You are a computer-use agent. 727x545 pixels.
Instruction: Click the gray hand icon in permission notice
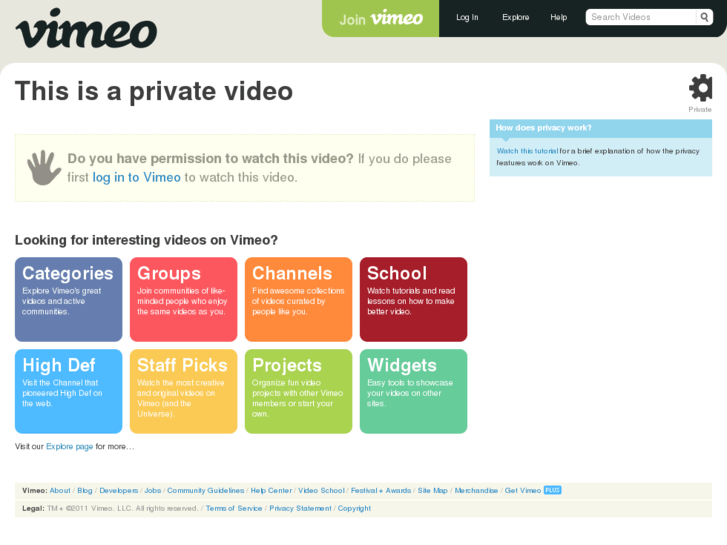(44, 167)
